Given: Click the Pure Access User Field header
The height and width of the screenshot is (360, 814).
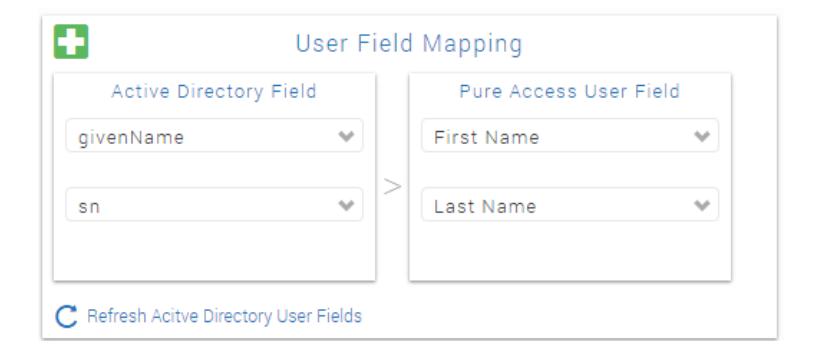Looking at the screenshot, I should tap(569, 91).
